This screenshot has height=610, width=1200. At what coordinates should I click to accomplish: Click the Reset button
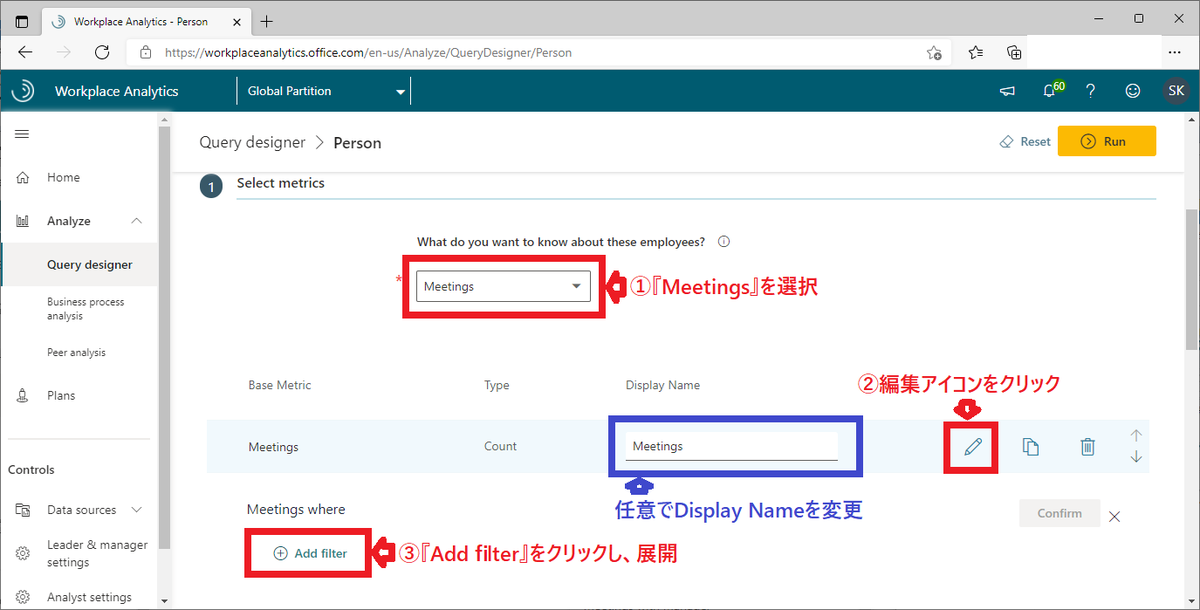click(1025, 142)
